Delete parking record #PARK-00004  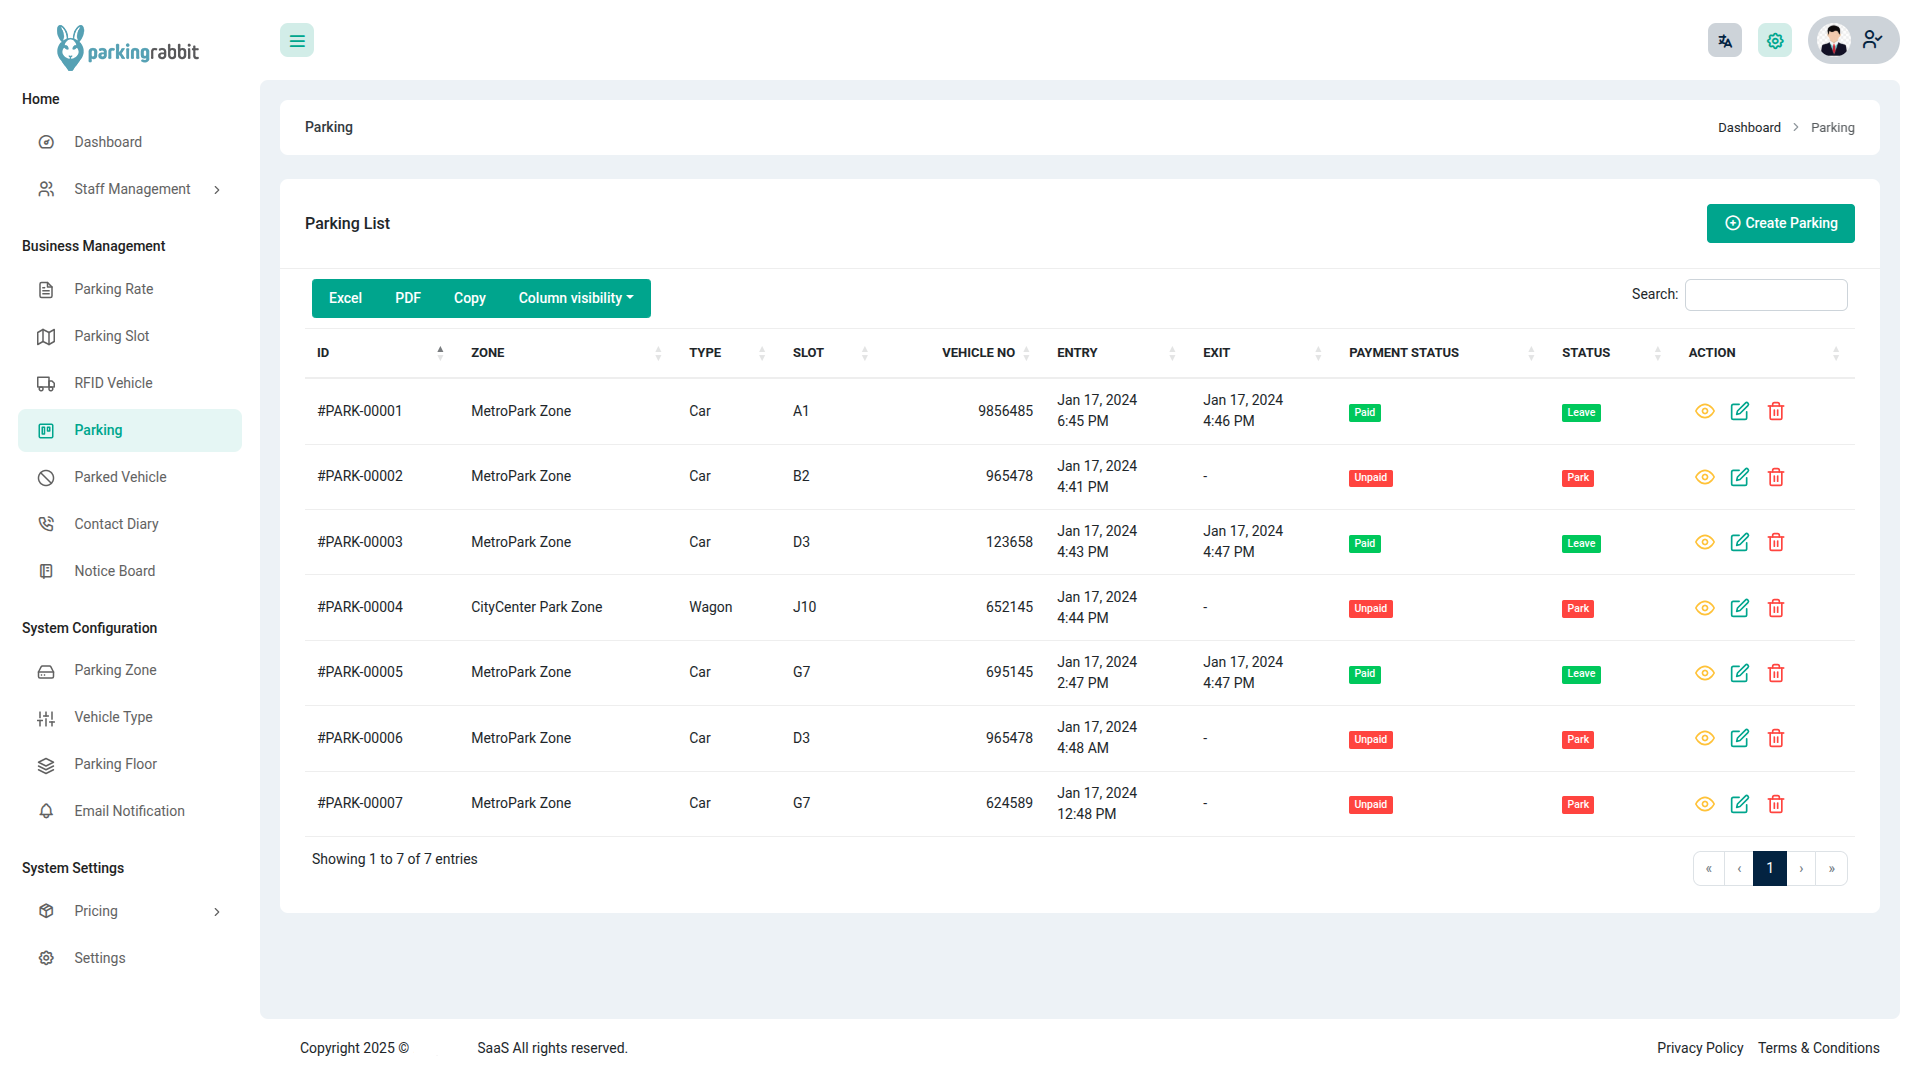click(x=1776, y=608)
